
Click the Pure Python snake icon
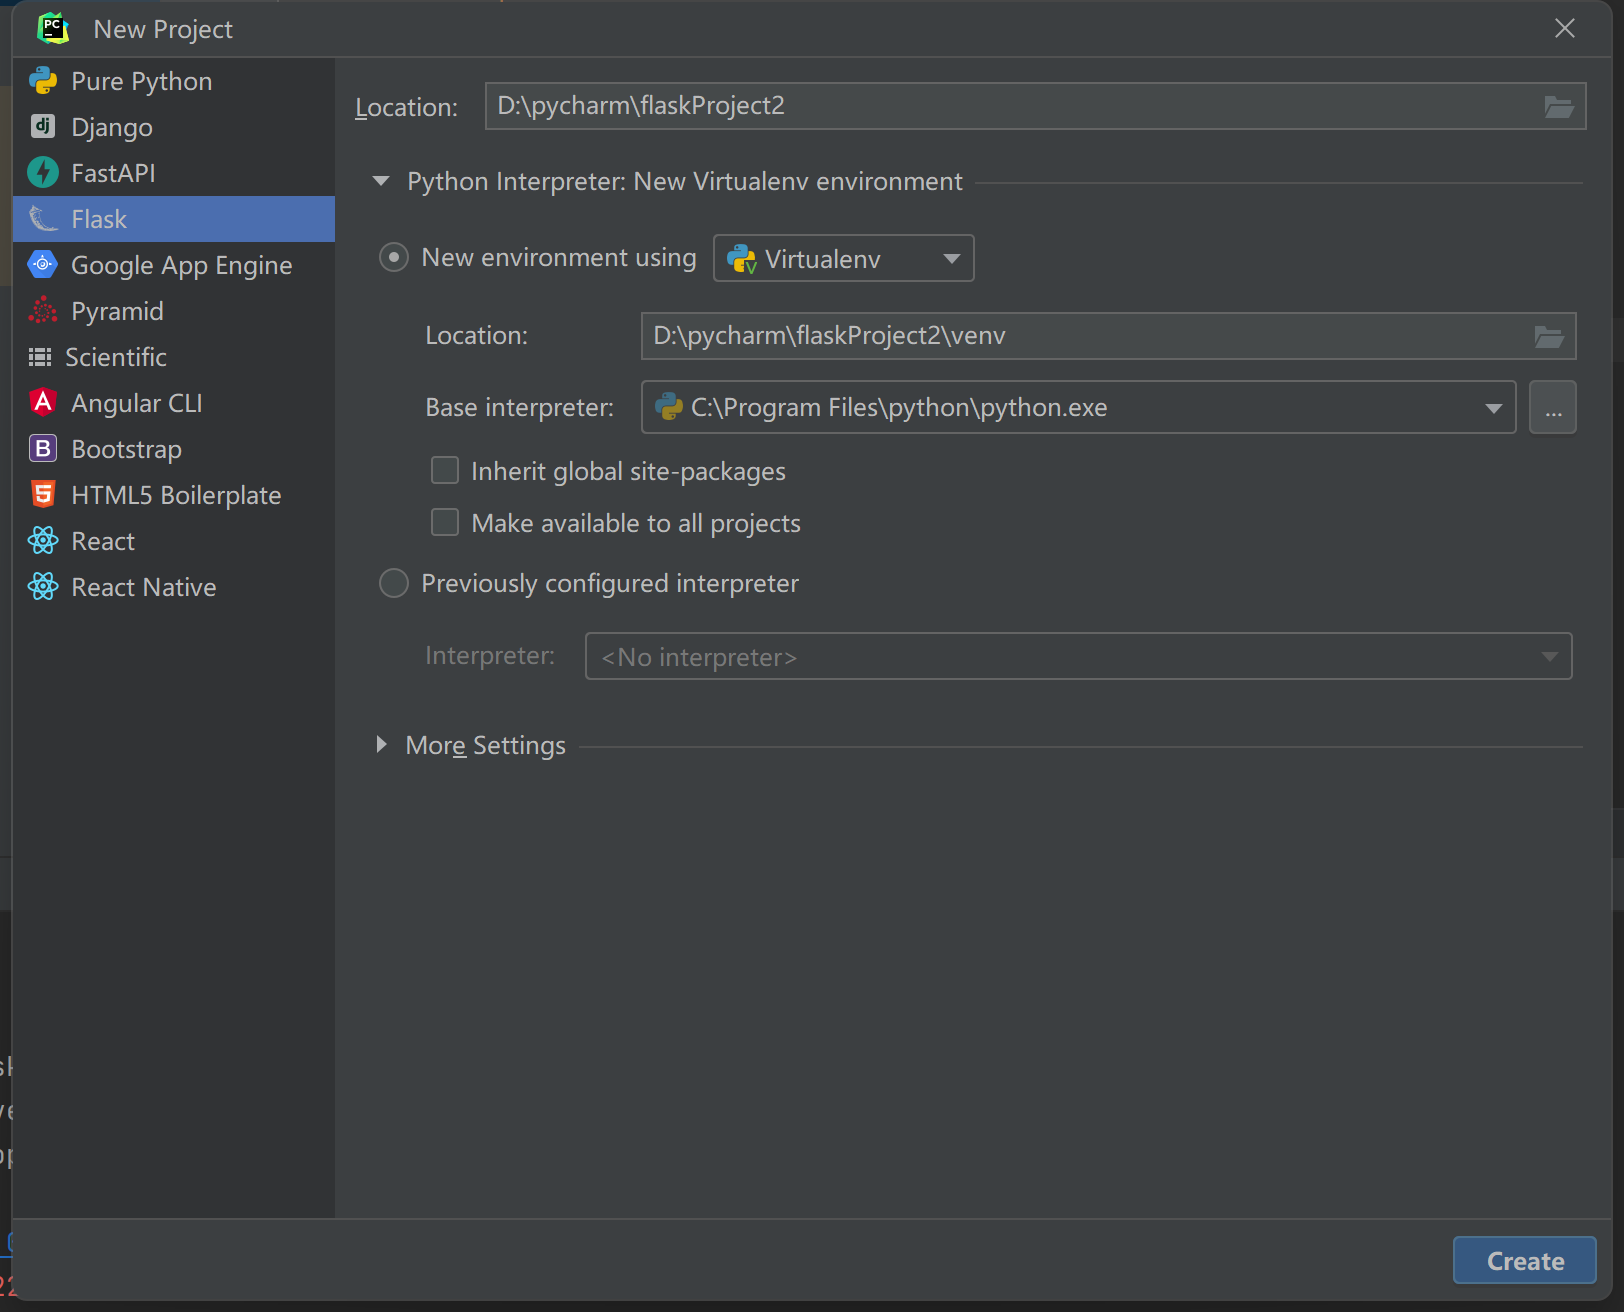(x=43, y=81)
